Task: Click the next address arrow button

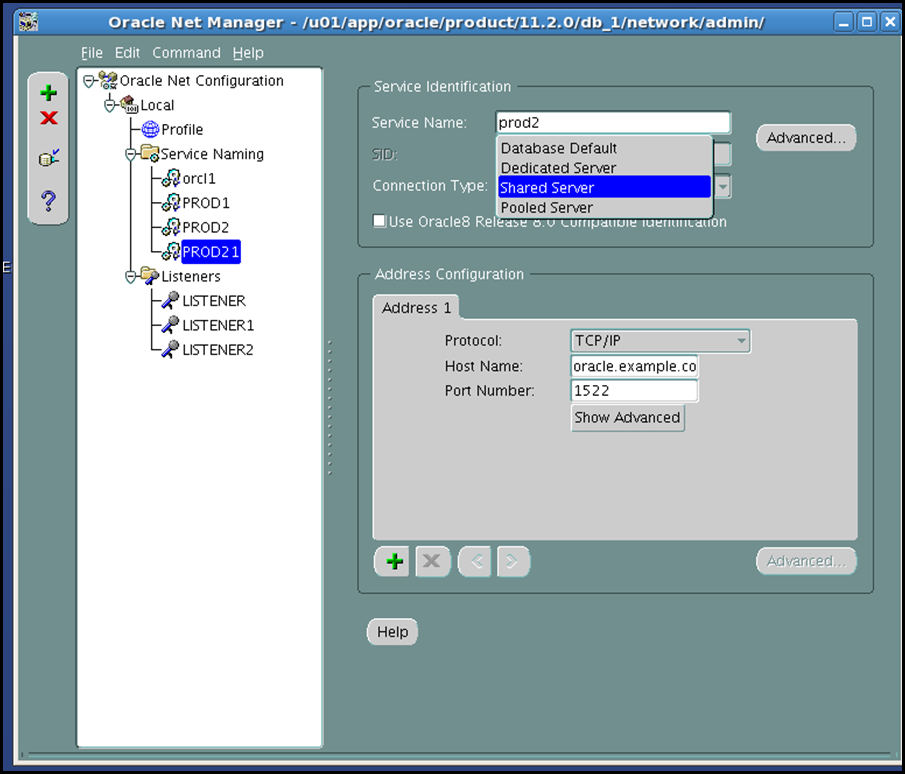Action: [x=512, y=561]
